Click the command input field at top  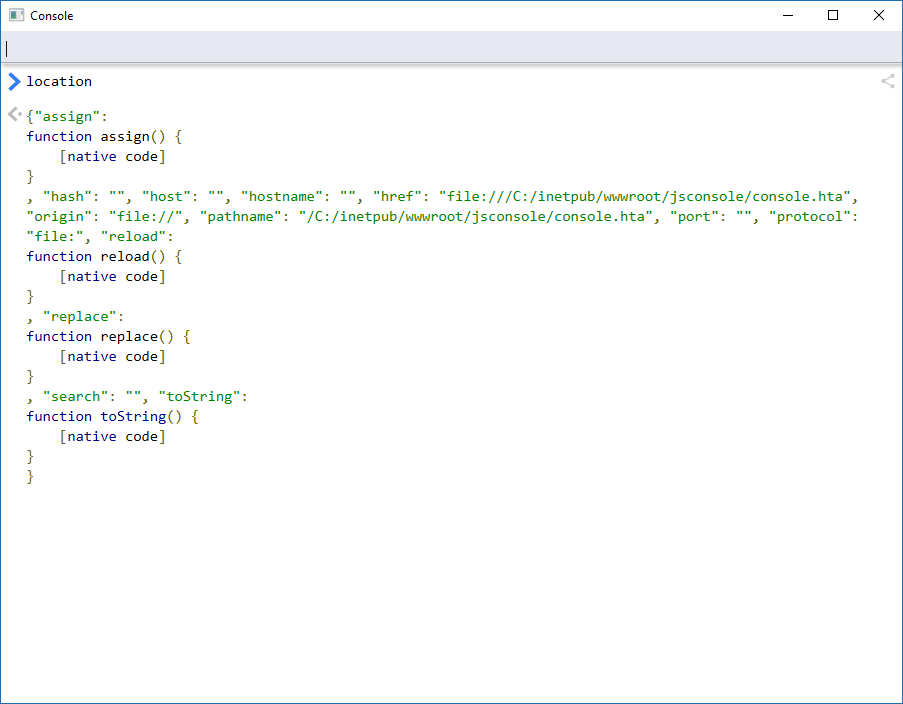(450, 48)
